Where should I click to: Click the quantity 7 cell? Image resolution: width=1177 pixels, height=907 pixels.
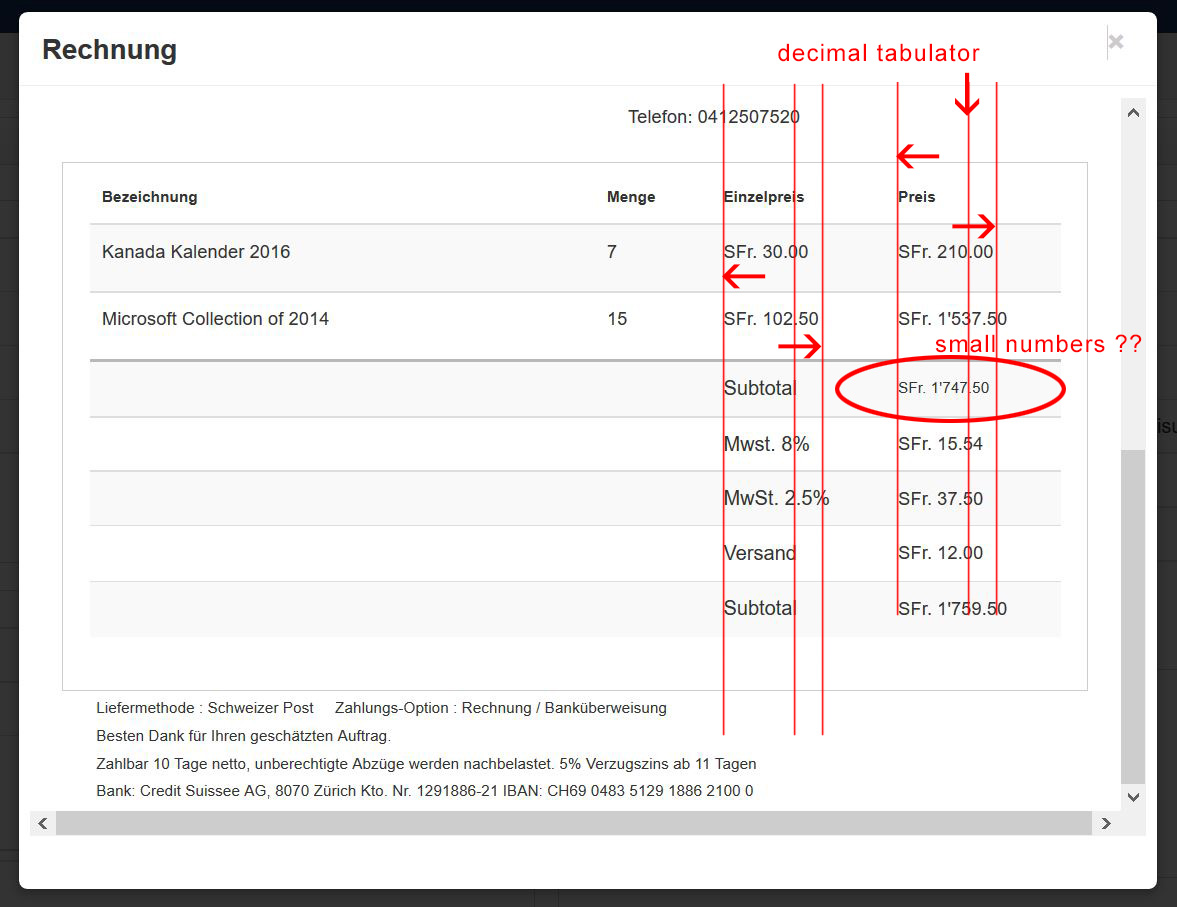pos(612,252)
